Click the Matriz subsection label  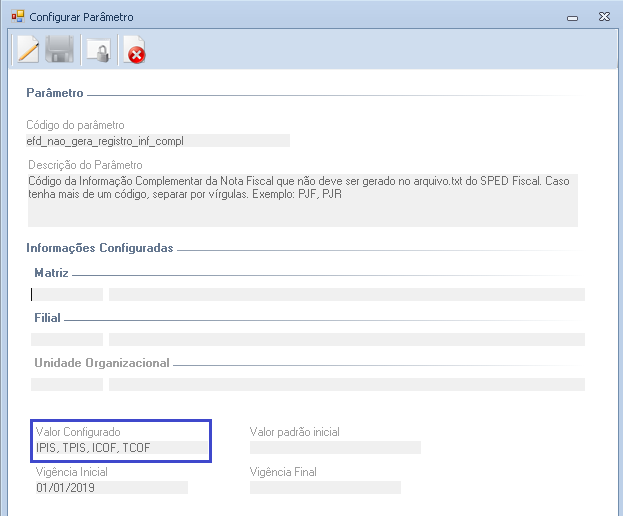51,273
